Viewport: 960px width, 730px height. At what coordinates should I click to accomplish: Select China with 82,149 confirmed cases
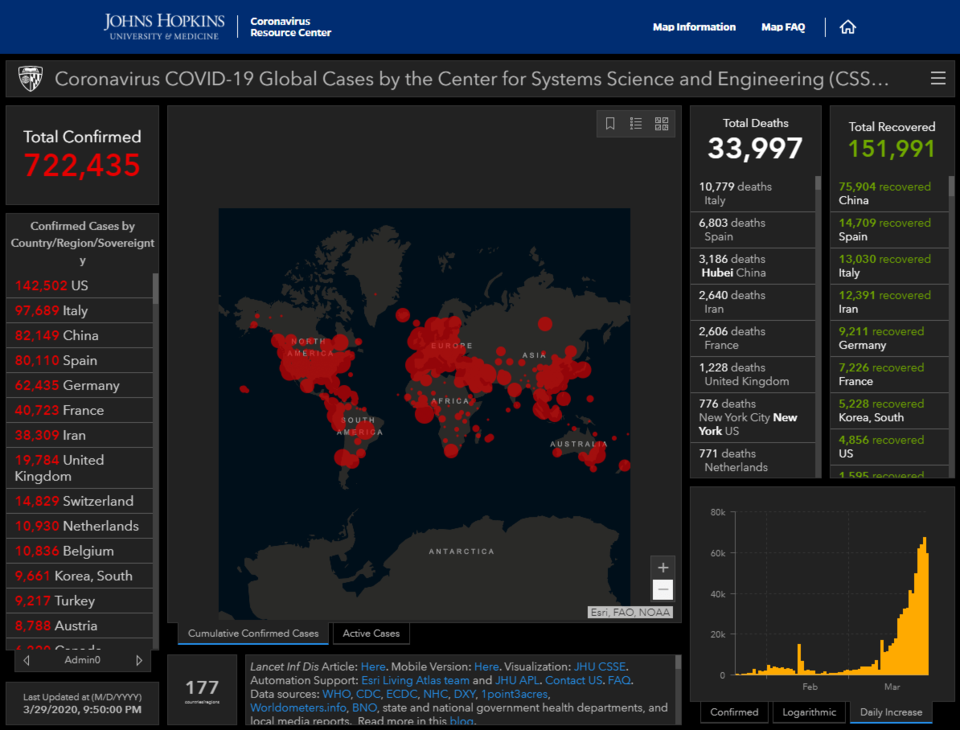pos(80,336)
